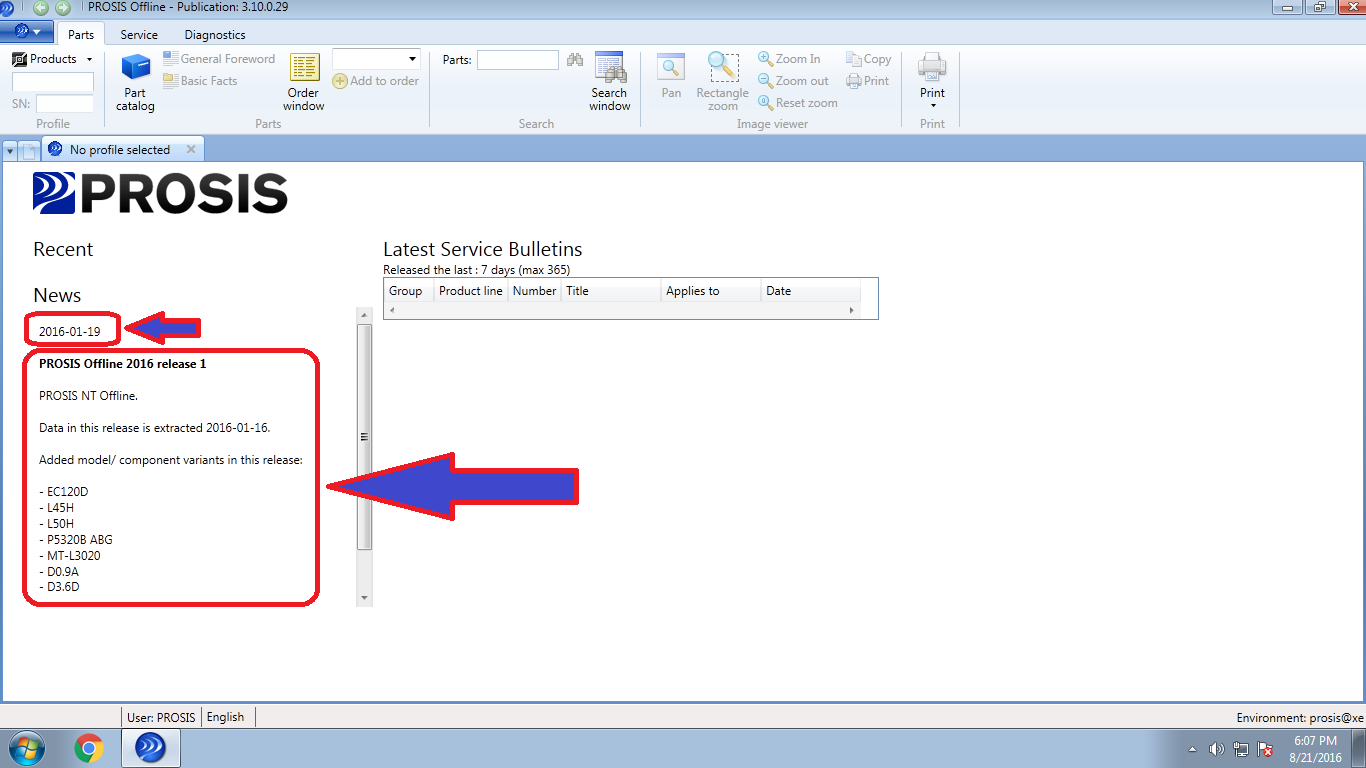1366x768 pixels.
Task: Click the binoculars search icon
Action: pos(574,60)
